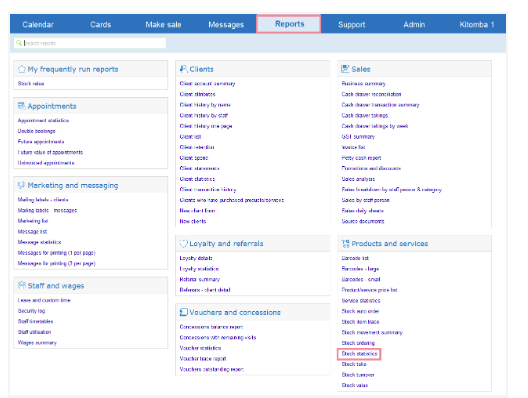Viewport: 528px width, 398px height.
Task: Open the Reports tab
Action: point(289,24)
